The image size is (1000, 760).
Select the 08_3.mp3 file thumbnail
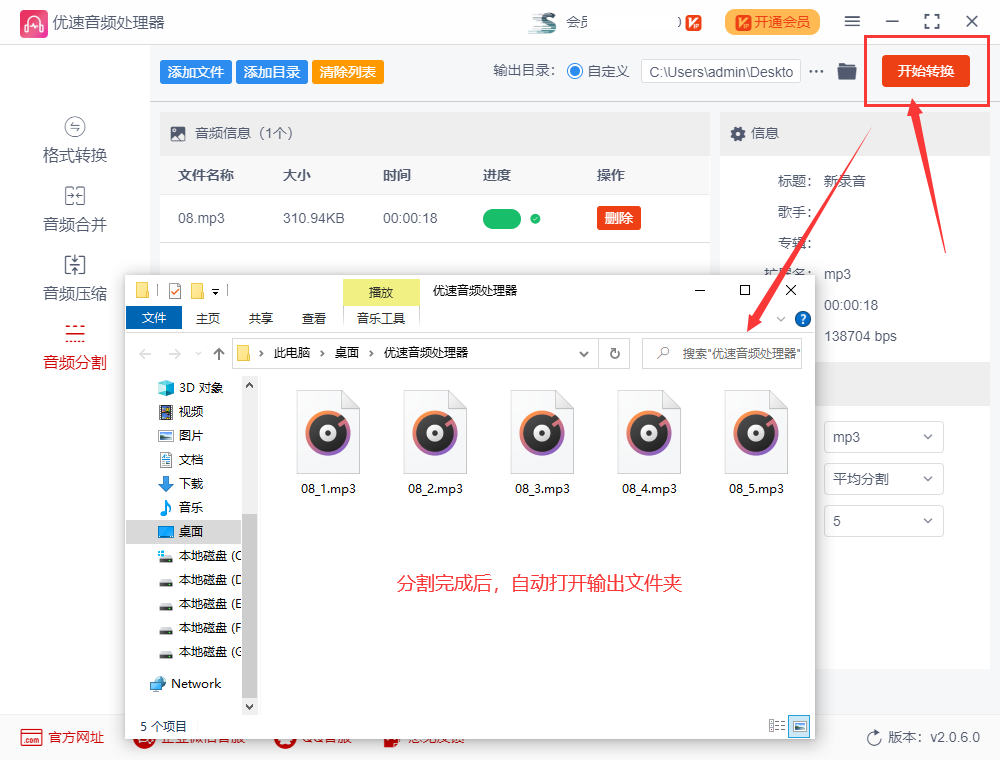click(x=542, y=432)
